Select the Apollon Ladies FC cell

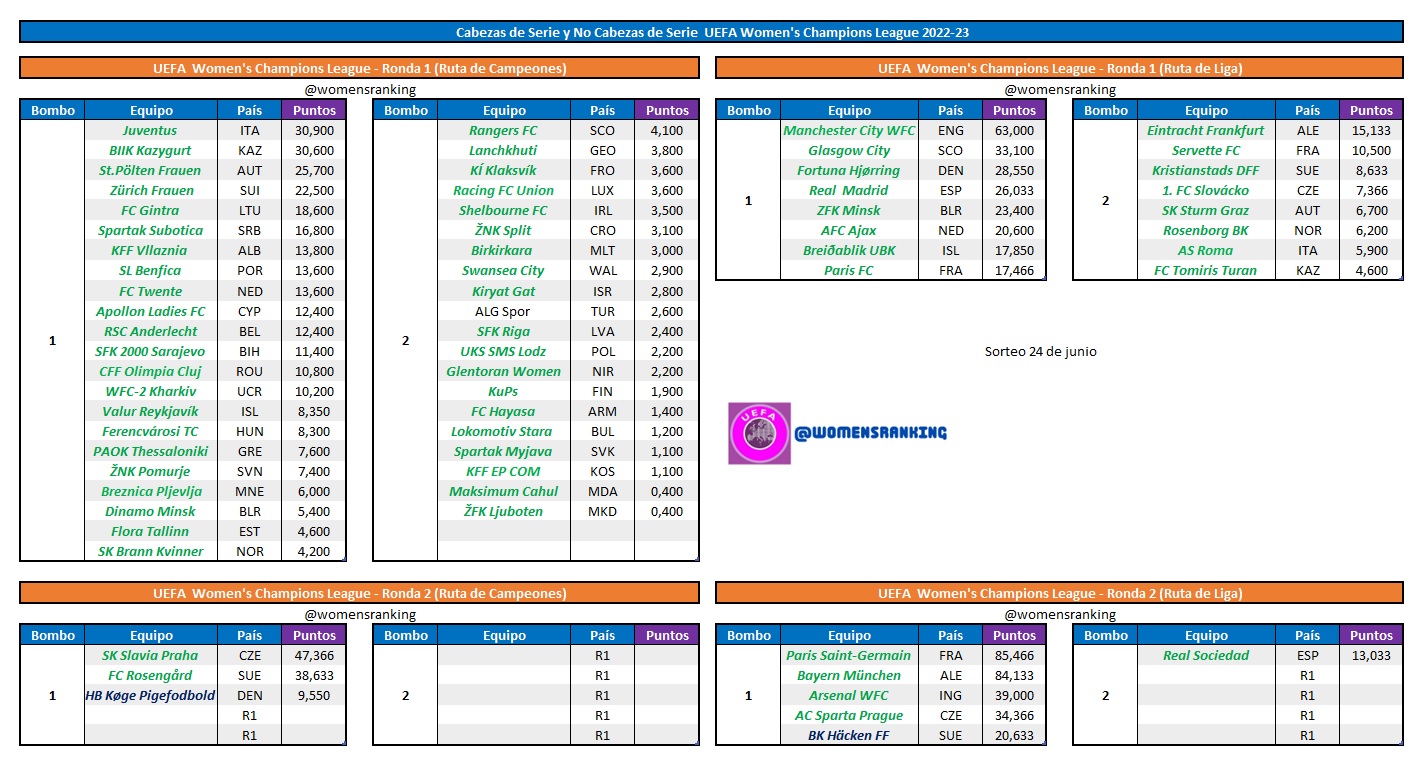(x=151, y=311)
